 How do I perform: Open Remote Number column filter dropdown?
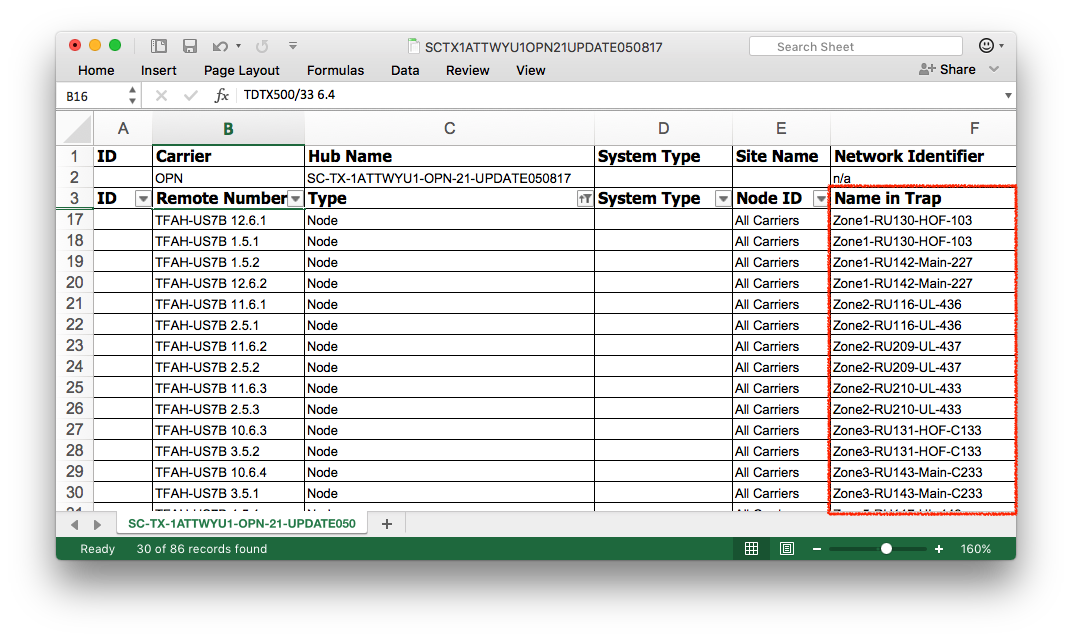295,199
